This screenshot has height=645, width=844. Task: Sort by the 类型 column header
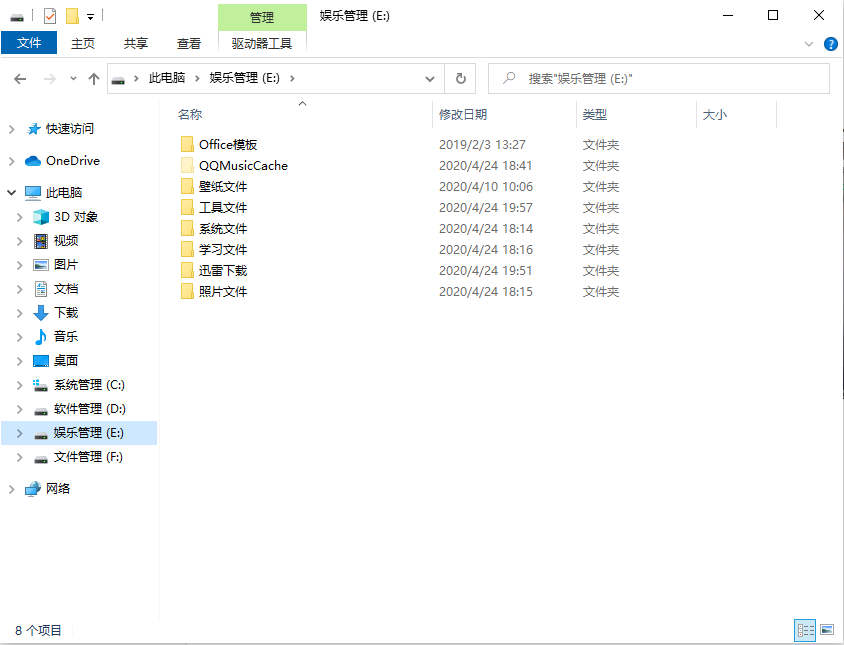tap(595, 115)
